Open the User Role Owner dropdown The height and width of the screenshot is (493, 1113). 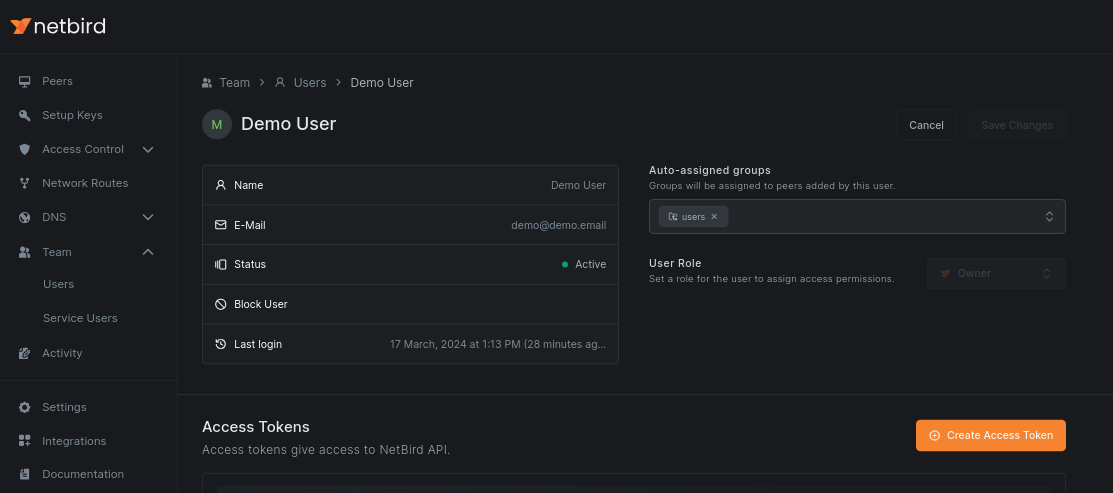(x=995, y=273)
